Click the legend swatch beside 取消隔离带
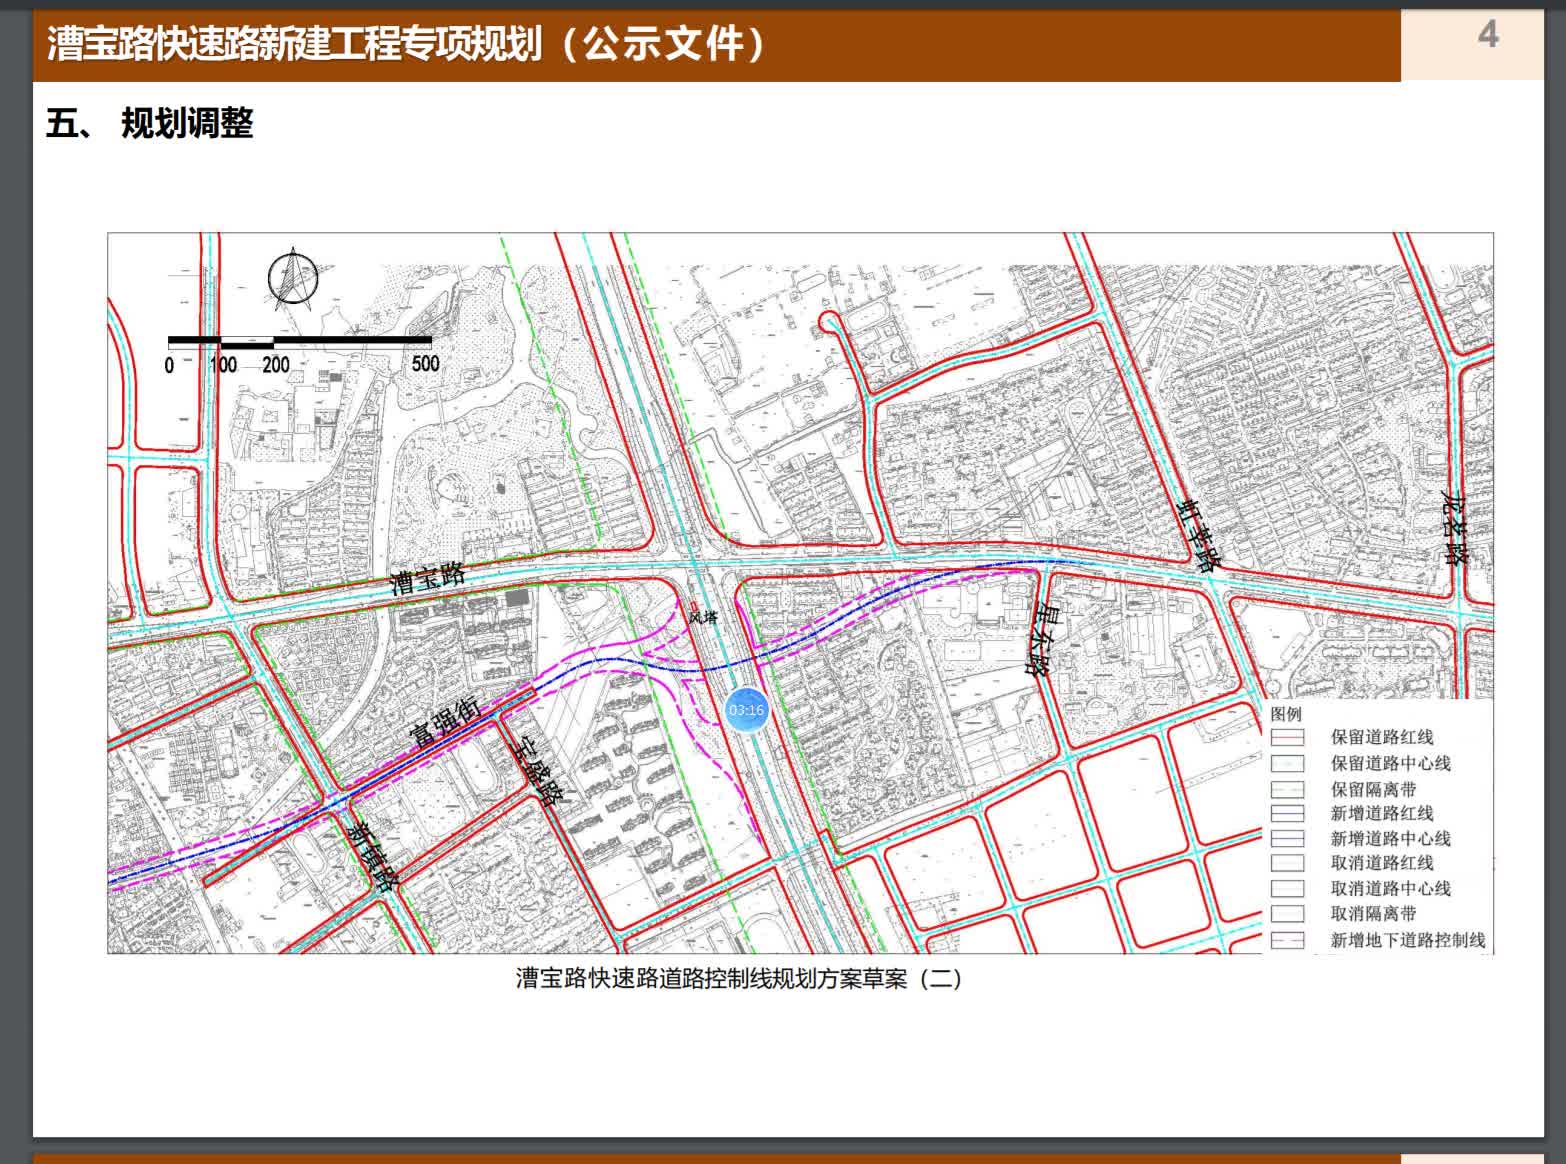 (x=1287, y=913)
